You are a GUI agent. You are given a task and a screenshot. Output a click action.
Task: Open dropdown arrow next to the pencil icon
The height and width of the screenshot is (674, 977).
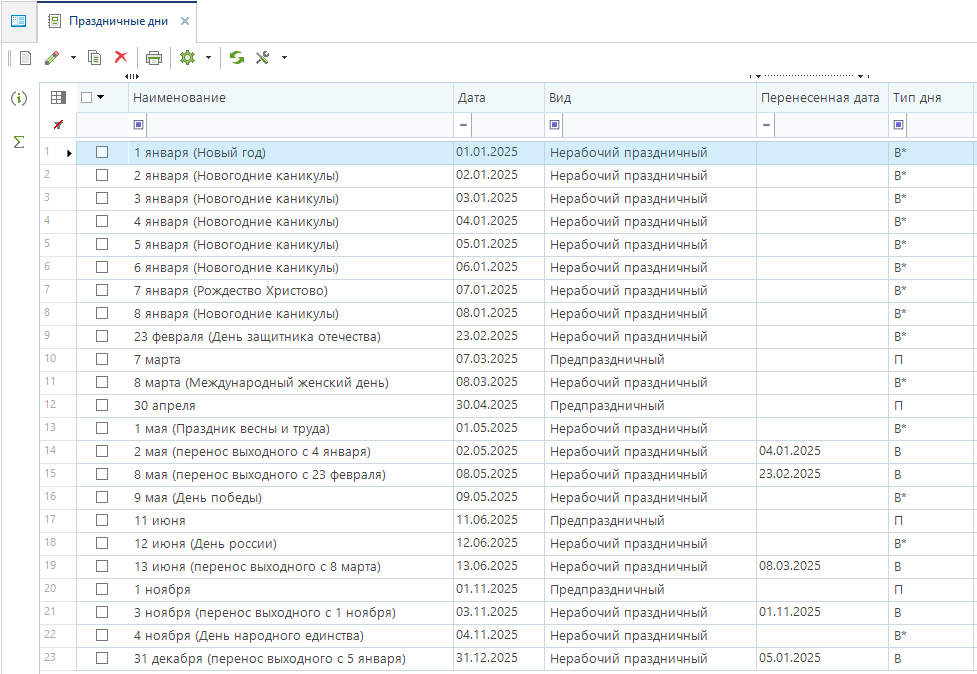[x=73, y=58]
